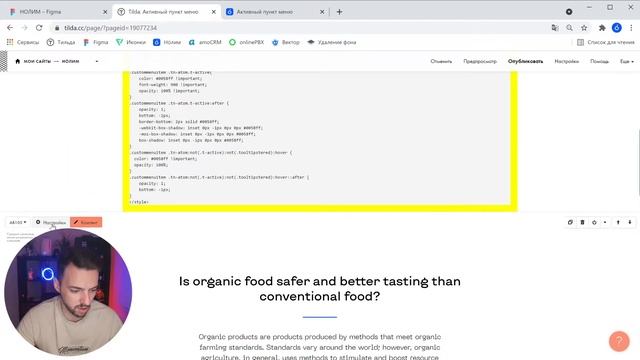Close the third Активный пункт меню tab
The image size is (640, 360).
(x=322, y=12)
